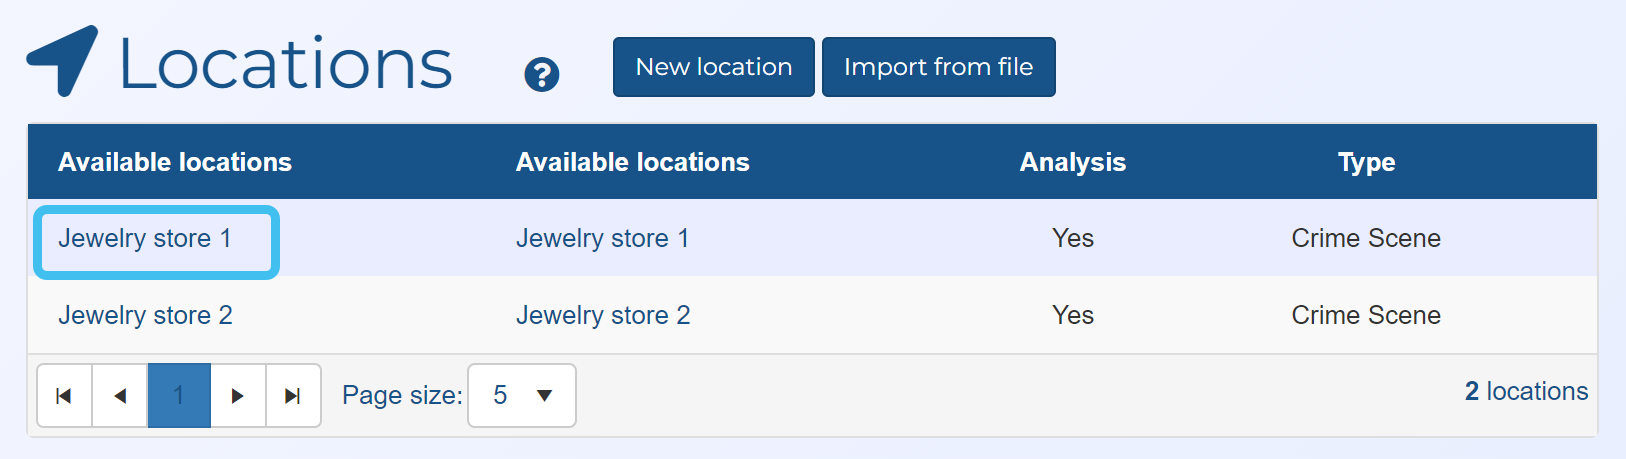Advance to the next page of locations
Viewport: 1626px width, 459px height.
pyautogui.click(x=237, y=396)
